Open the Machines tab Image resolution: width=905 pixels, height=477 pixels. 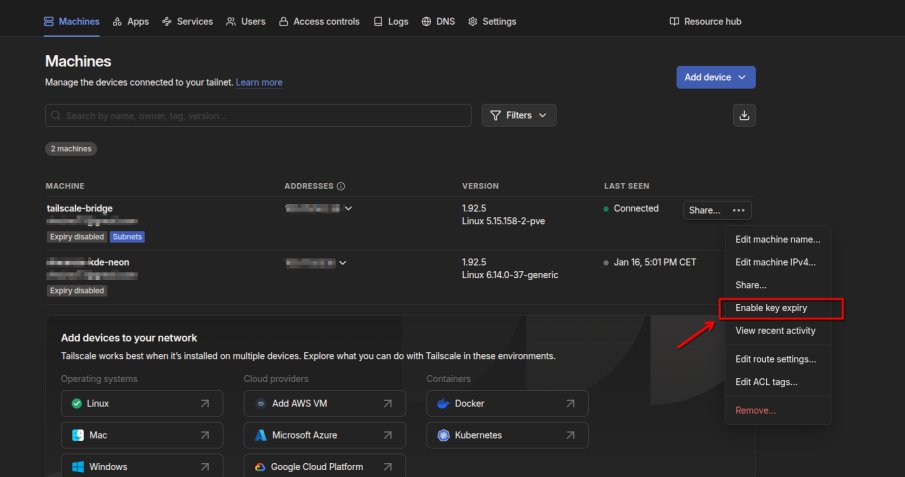[72, 21]
